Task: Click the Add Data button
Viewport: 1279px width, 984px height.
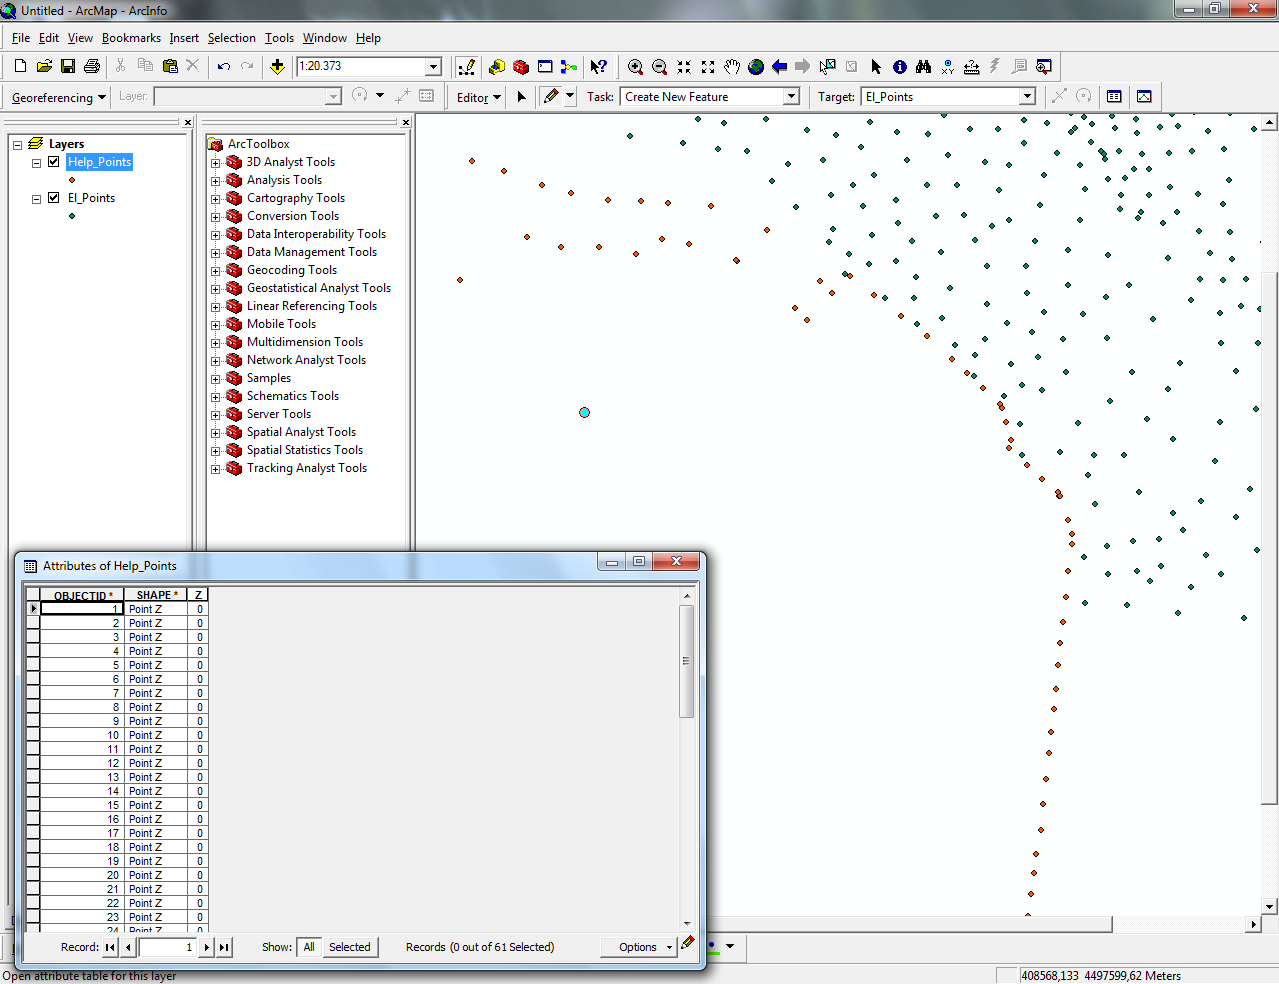Action: click(x=277, y=66)
